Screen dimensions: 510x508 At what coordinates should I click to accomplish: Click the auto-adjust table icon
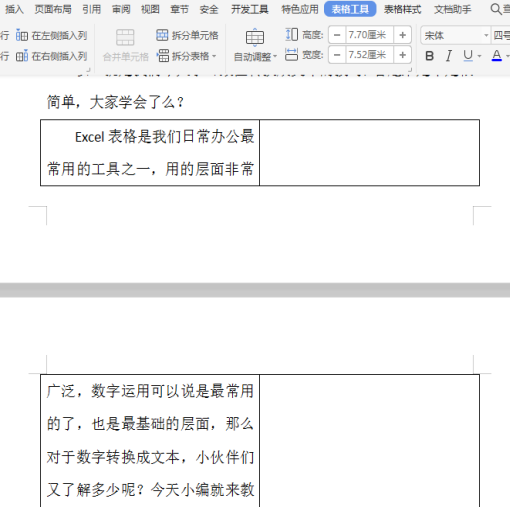point(255,37)
